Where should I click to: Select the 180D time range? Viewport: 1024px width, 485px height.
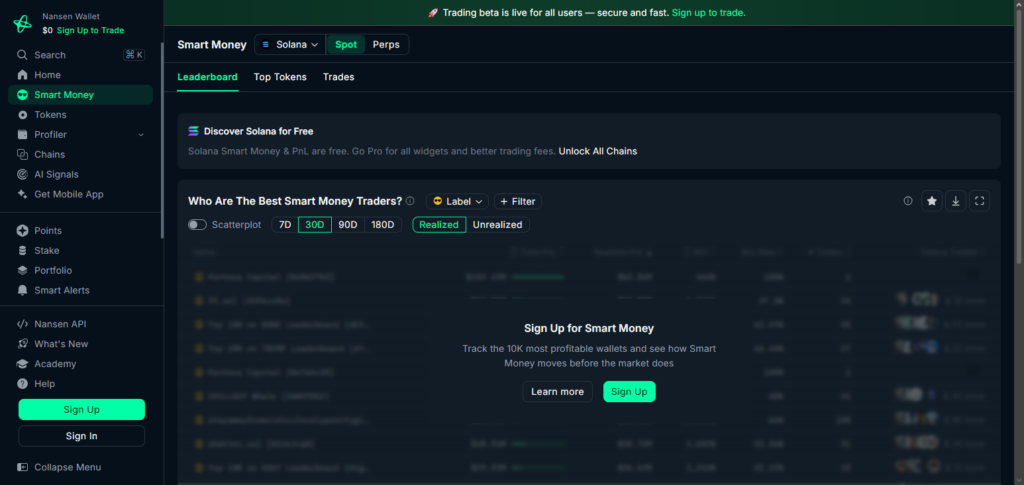click(x=383, y=225)
